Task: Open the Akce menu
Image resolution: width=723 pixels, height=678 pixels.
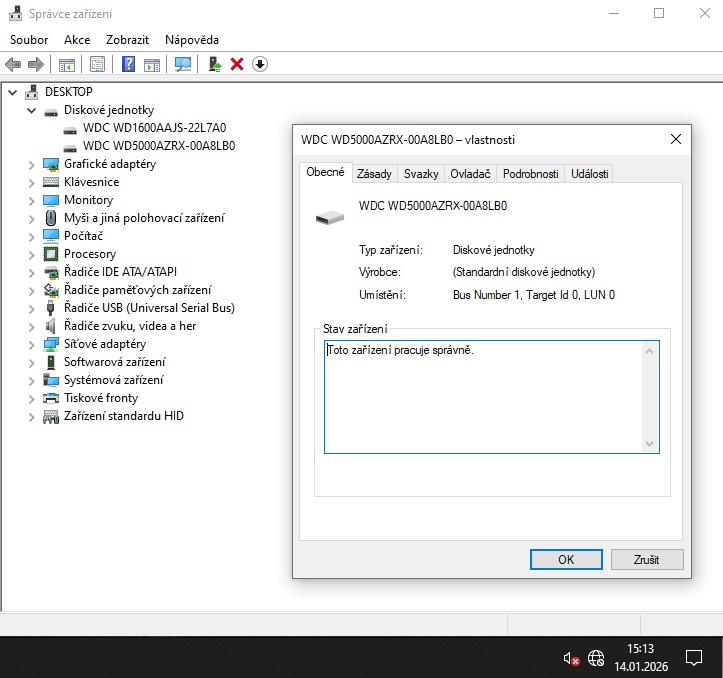Action: click(x=77, y=40)
